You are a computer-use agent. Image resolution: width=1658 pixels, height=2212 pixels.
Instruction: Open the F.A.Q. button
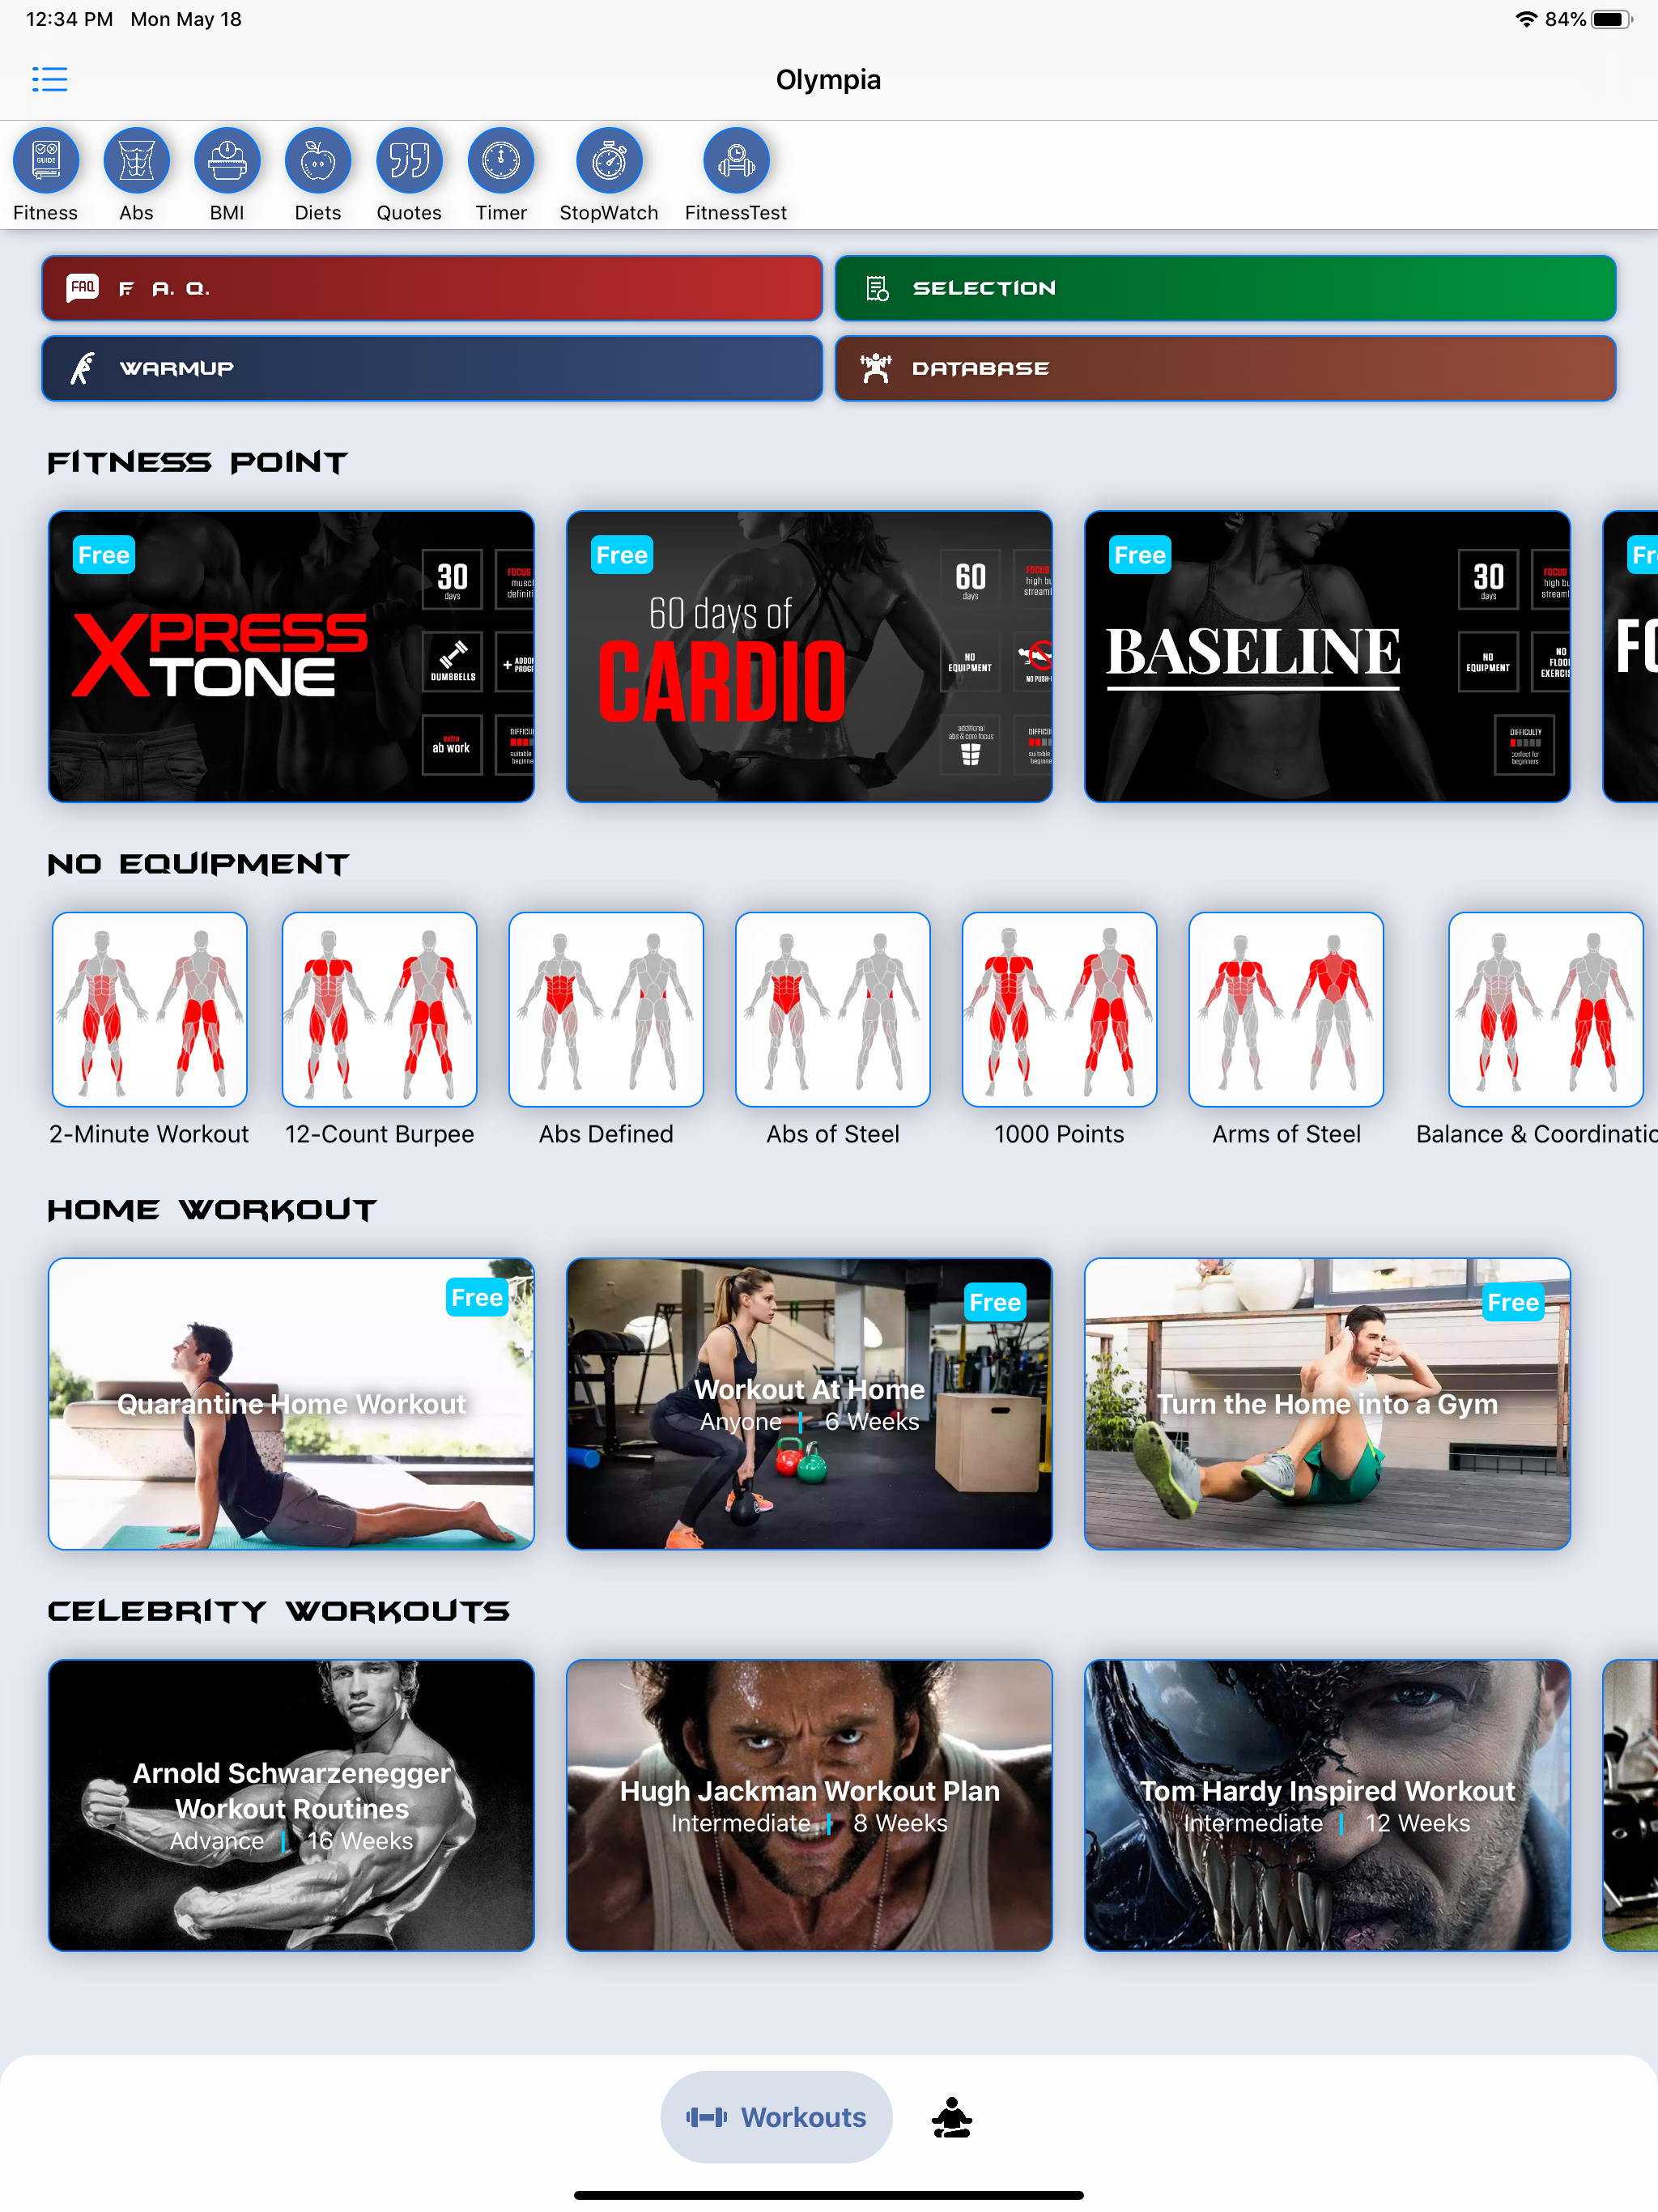coord(432,288)
